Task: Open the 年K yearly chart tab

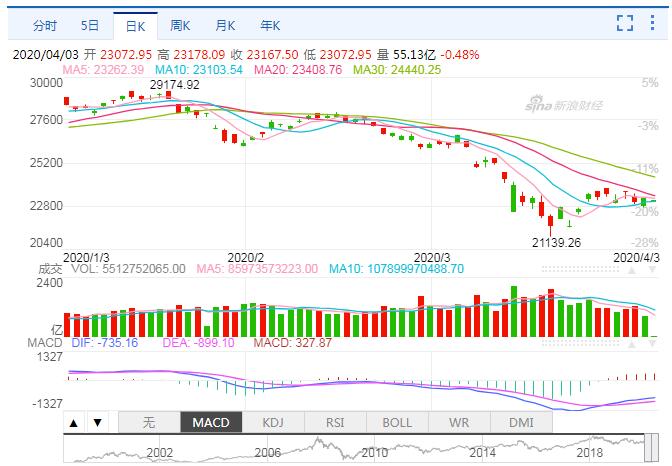Action: pyautogui.click(x=270, y=24)
